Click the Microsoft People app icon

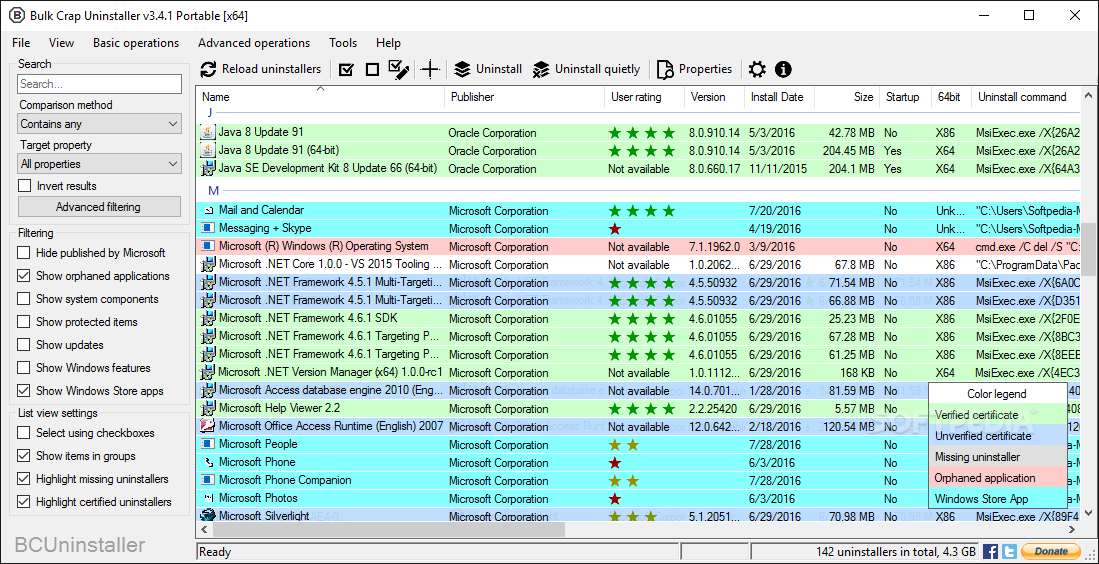coord(207,444)
